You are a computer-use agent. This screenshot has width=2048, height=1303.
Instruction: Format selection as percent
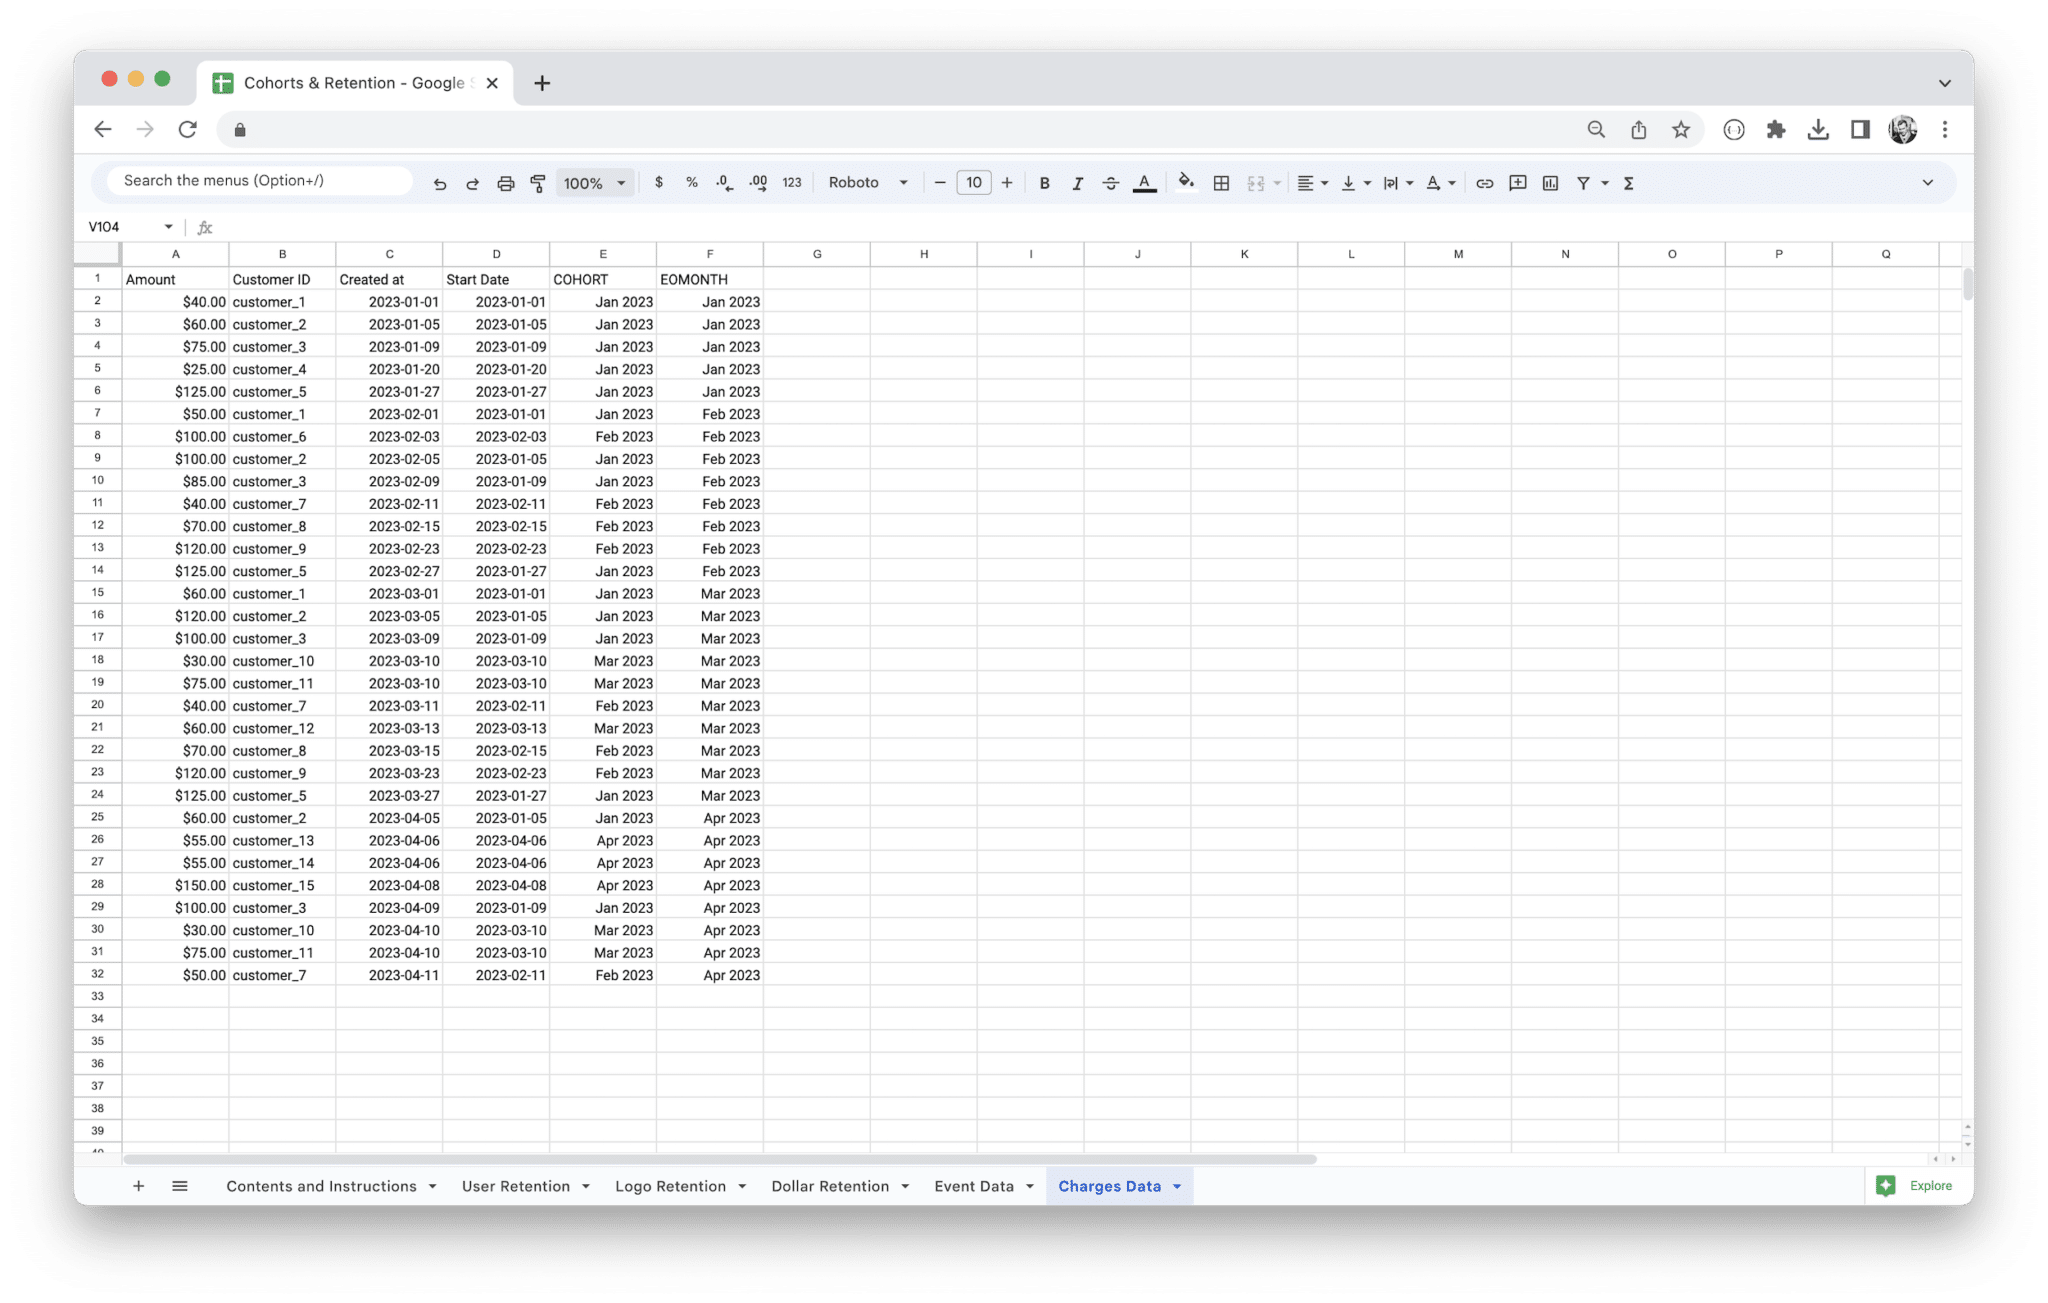pos(691,182)
